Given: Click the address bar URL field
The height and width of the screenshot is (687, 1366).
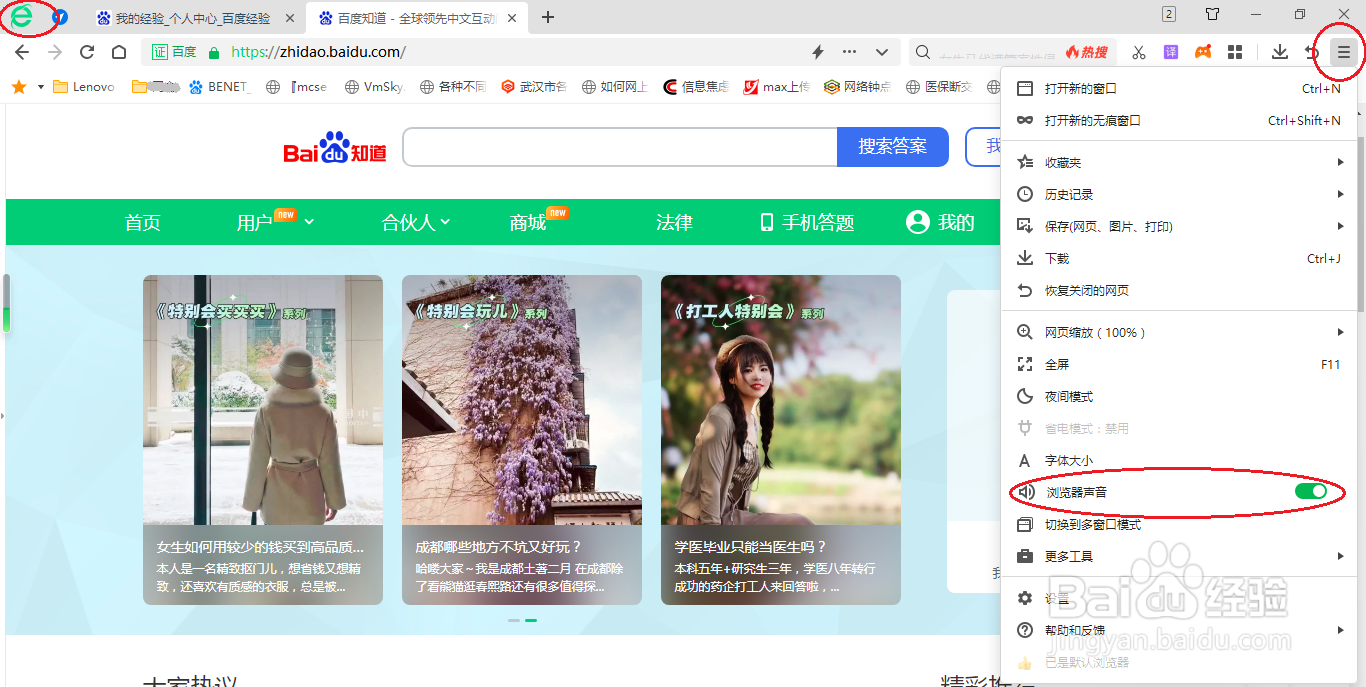Looking at the screenshot, I should click(518, 52).
